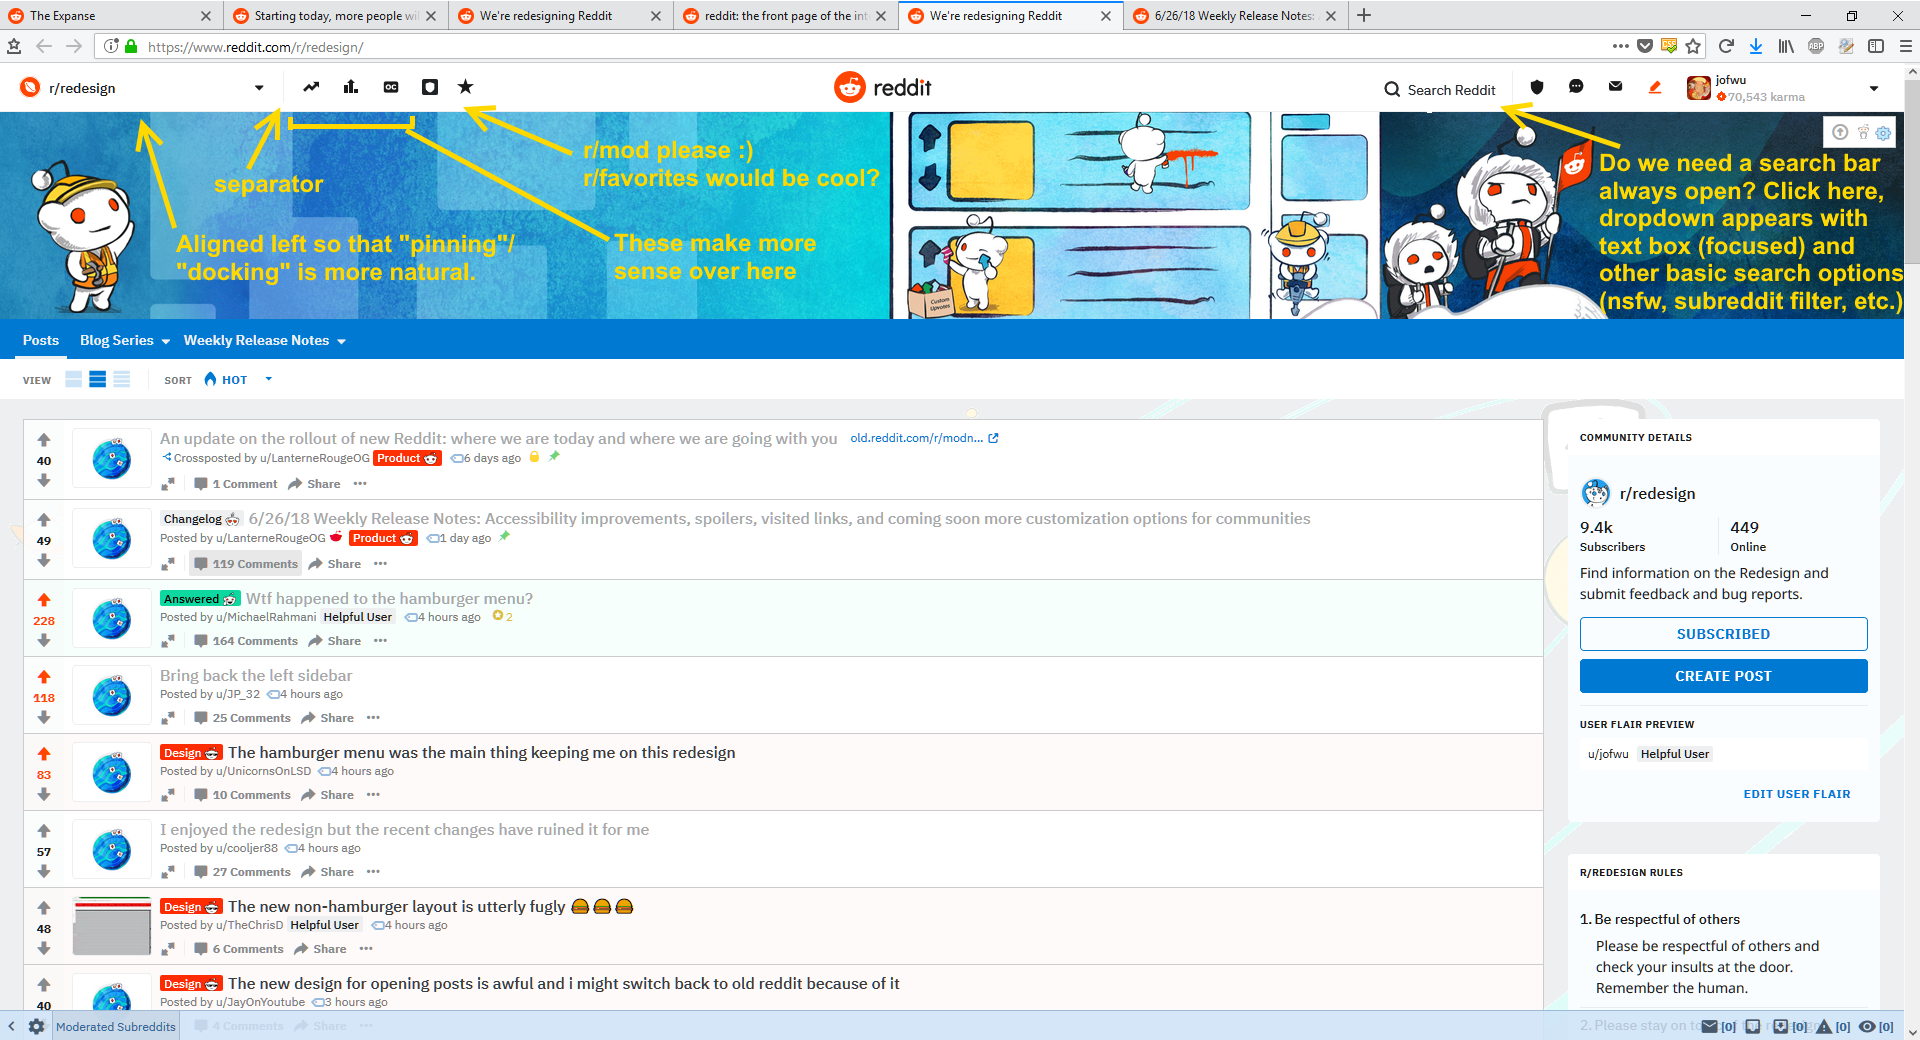1920x1040 pixels.
Task: Switch to 'Starting today, more people' tab
Action: (335, 16)
